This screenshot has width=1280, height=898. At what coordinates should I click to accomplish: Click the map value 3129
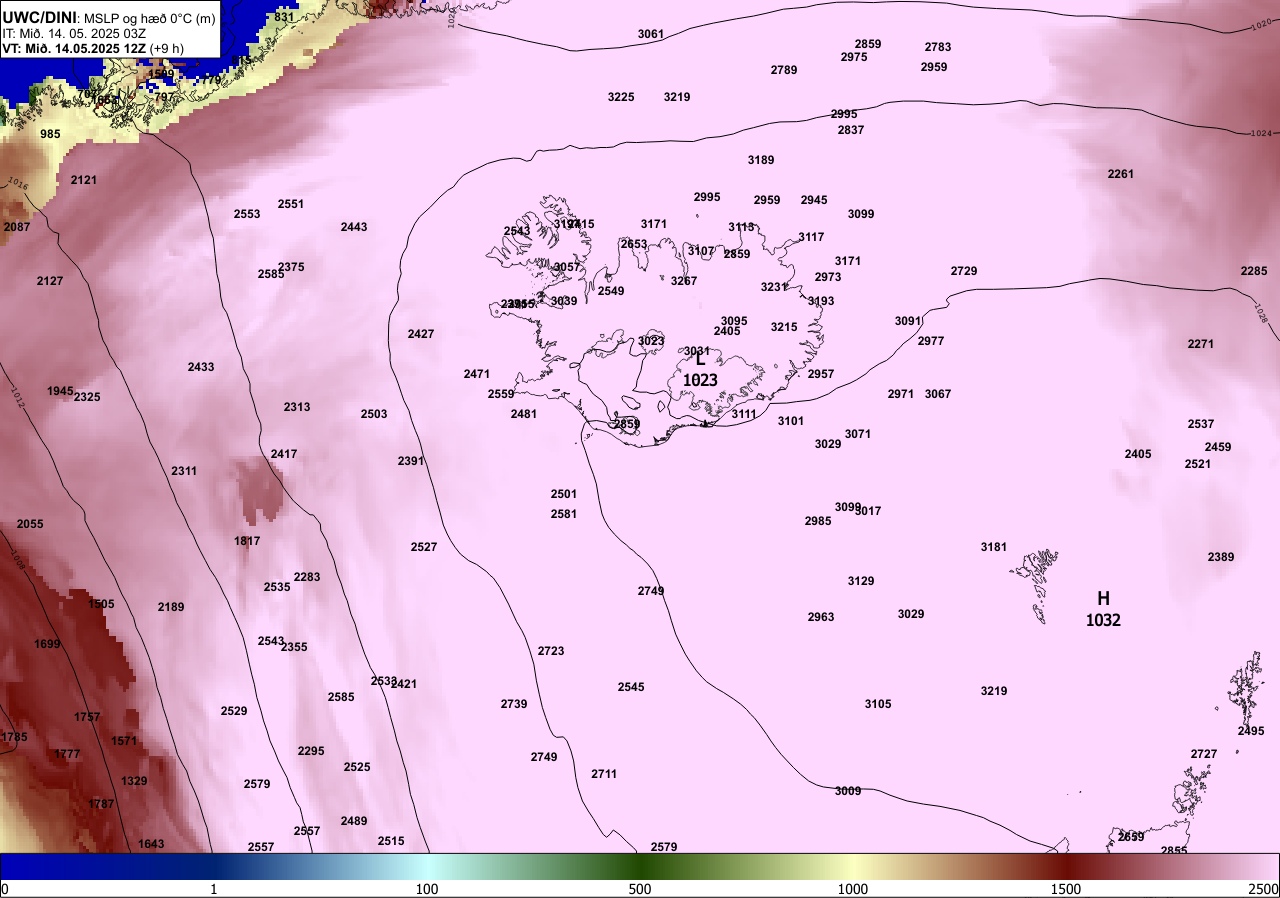[861, 581]
